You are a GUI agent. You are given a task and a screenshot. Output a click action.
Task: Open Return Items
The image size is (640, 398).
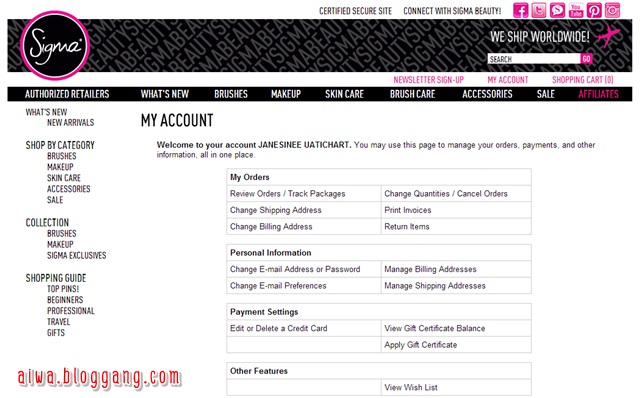pyautogui.click(x=407, y=227)
